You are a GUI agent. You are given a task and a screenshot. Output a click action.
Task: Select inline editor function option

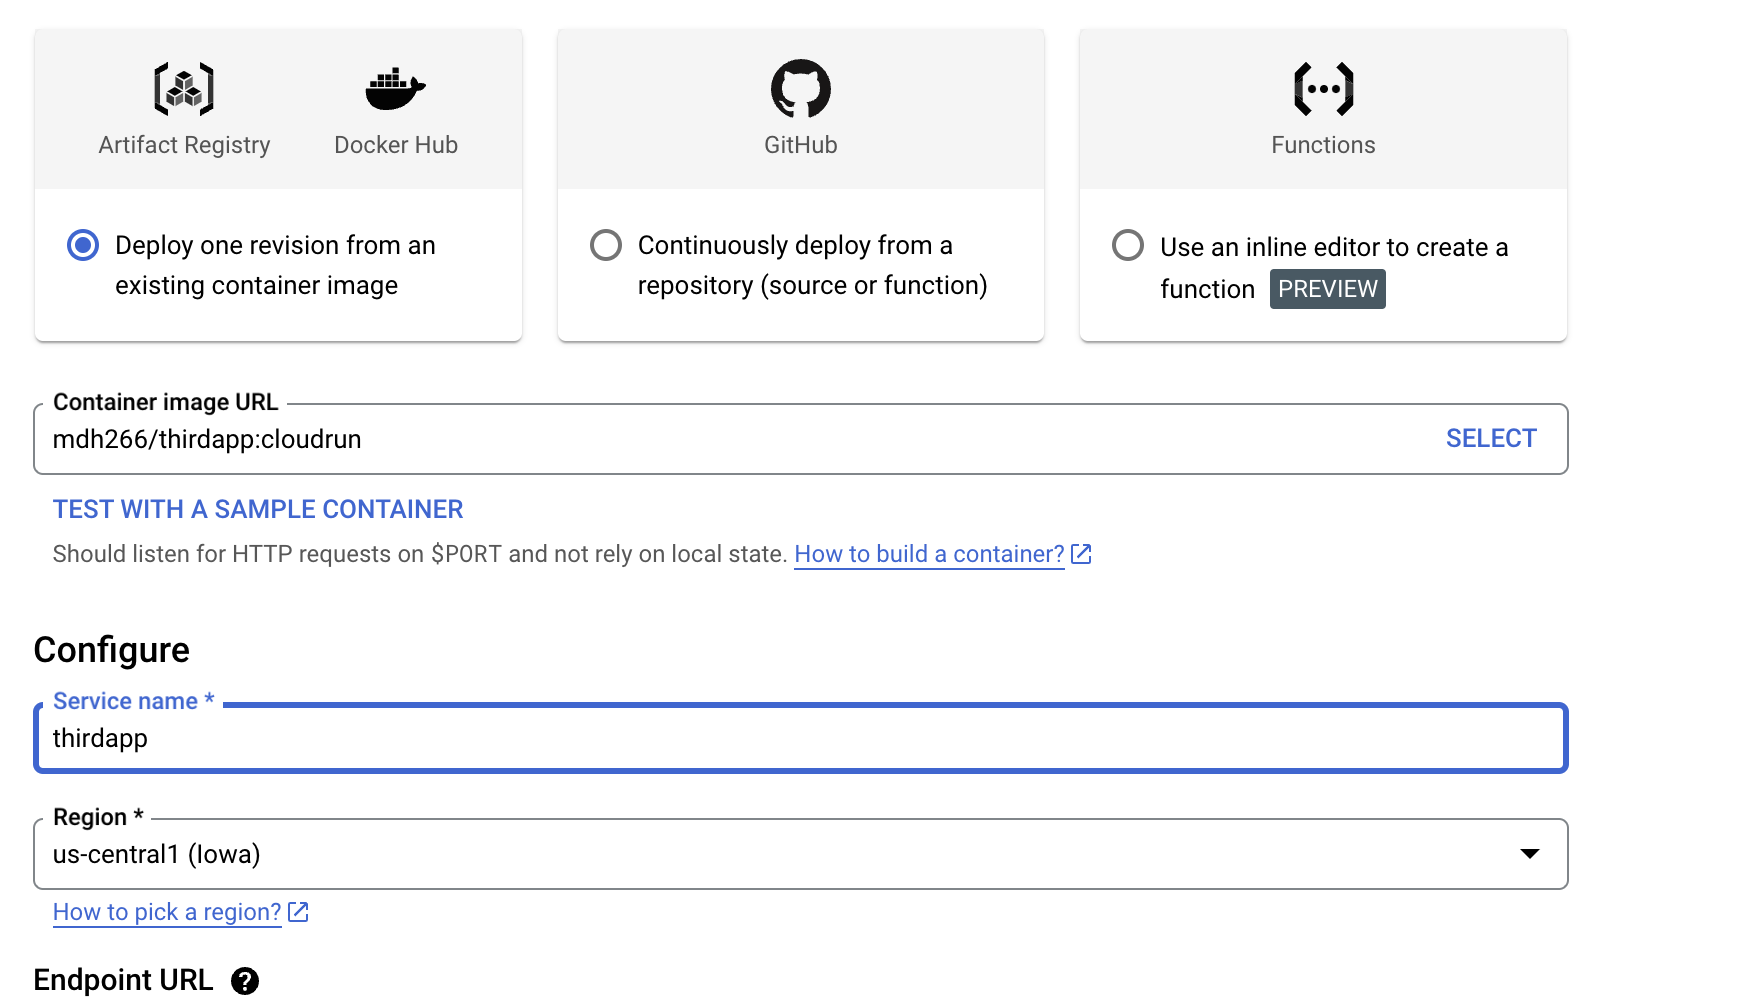(1128, 245)
